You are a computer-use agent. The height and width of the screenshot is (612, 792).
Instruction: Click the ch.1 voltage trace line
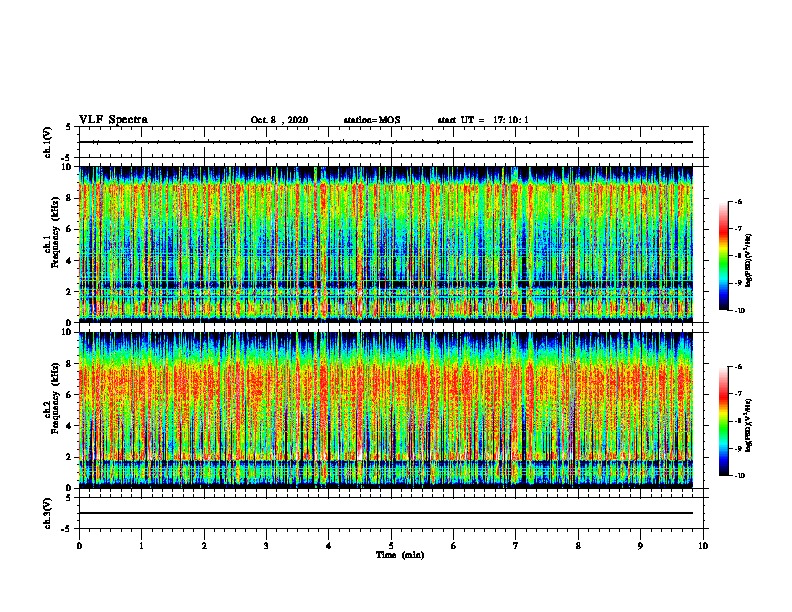pyautogui.click(x=386, y=142)
